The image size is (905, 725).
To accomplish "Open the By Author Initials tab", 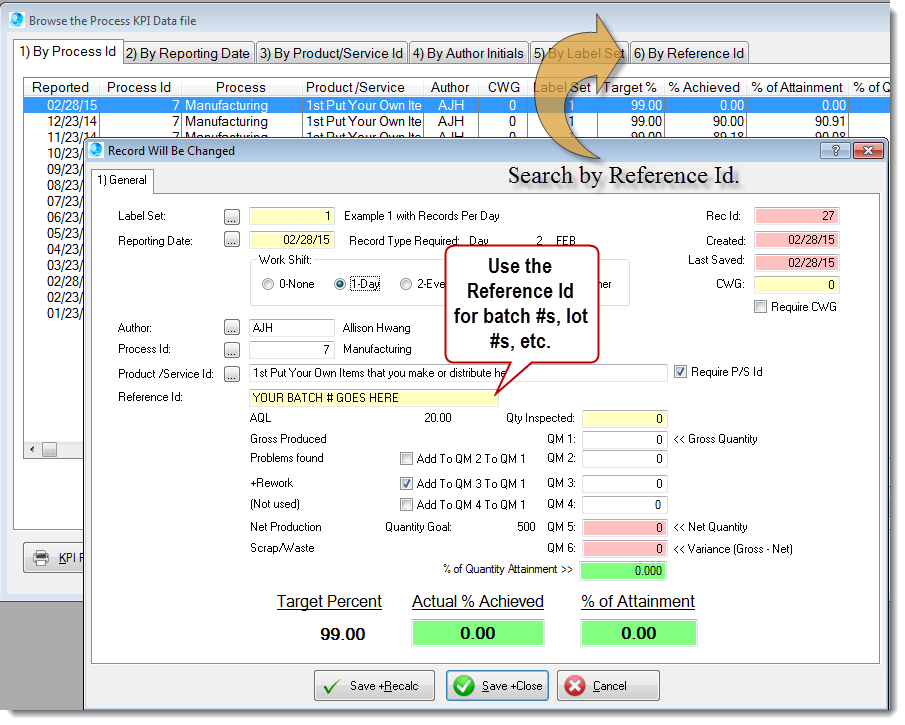I will [468, 54].
